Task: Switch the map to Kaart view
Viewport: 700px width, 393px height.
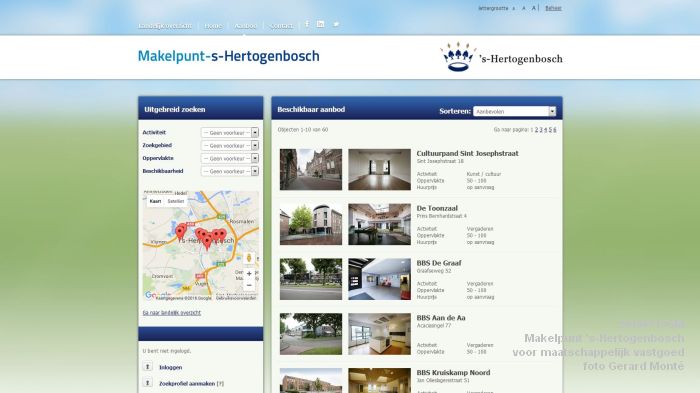Action: coord(155,201)
